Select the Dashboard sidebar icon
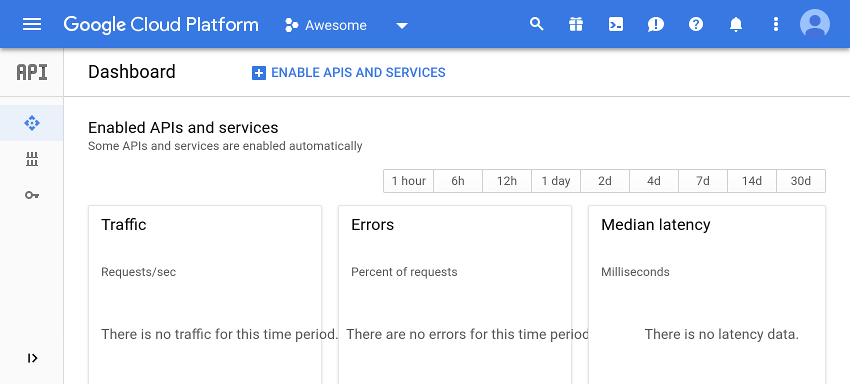 32,123
